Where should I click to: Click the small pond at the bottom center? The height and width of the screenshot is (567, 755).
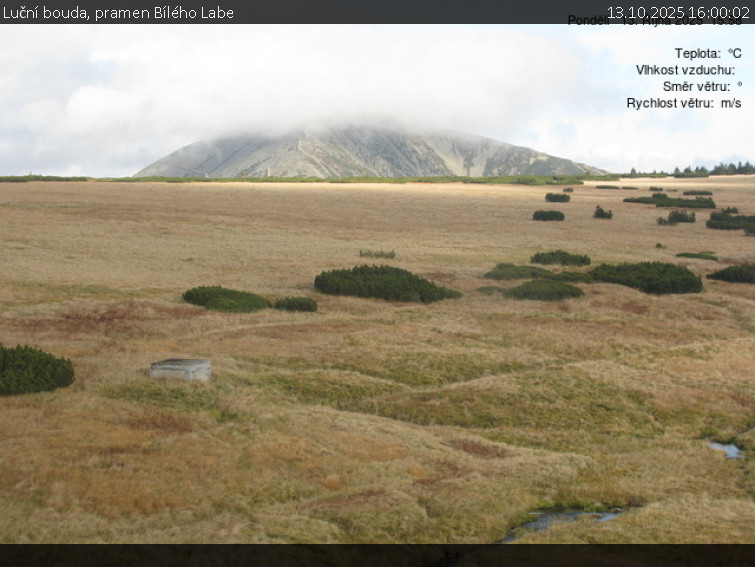[x=562, y=518]
